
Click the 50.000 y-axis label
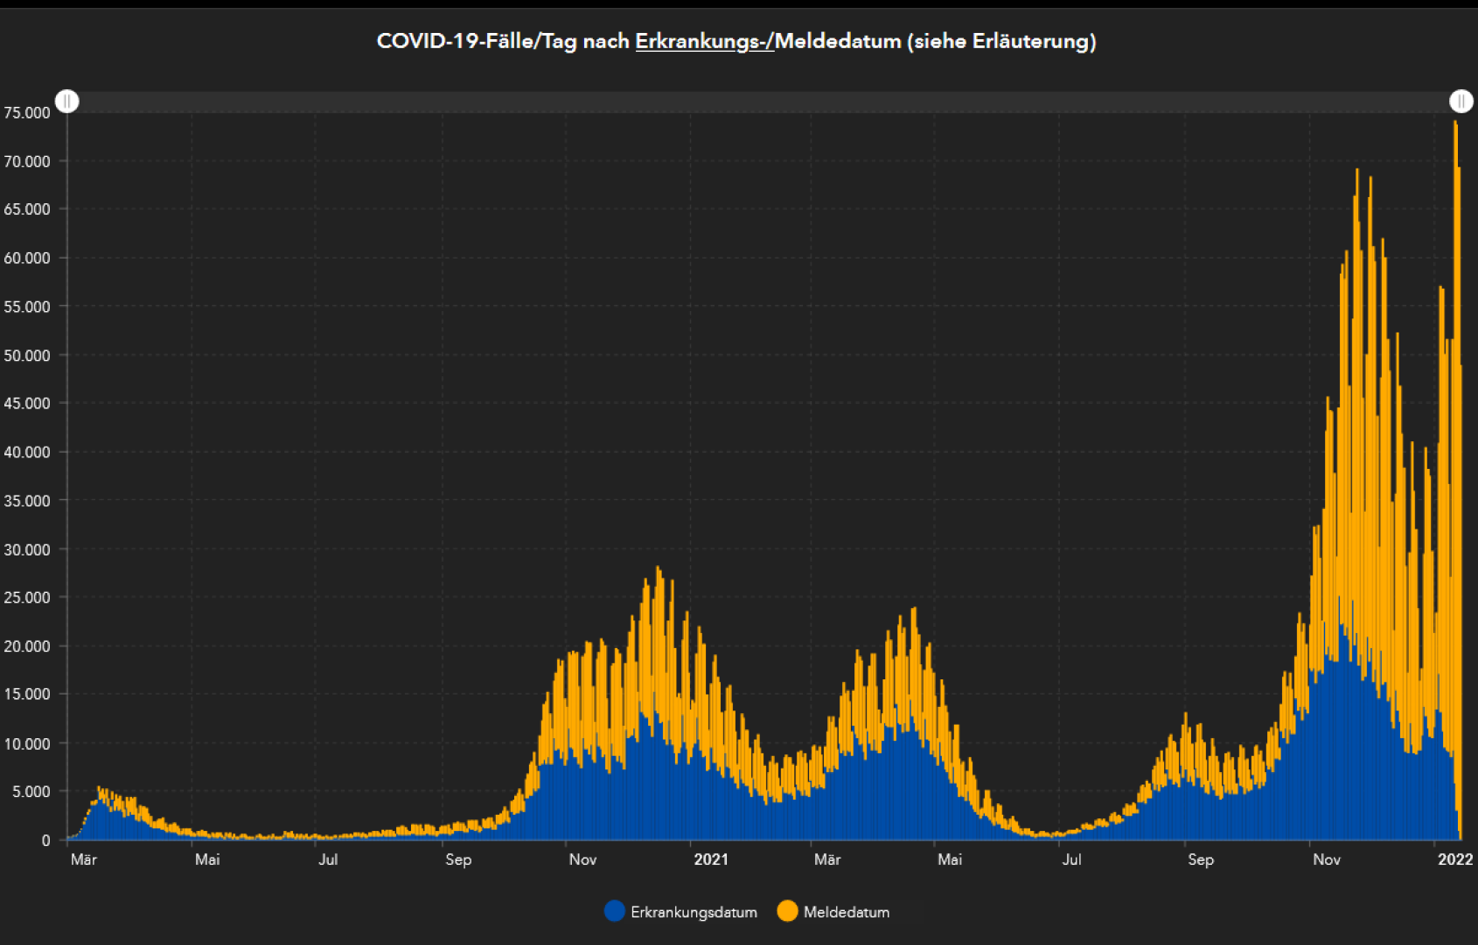(27, 355)
